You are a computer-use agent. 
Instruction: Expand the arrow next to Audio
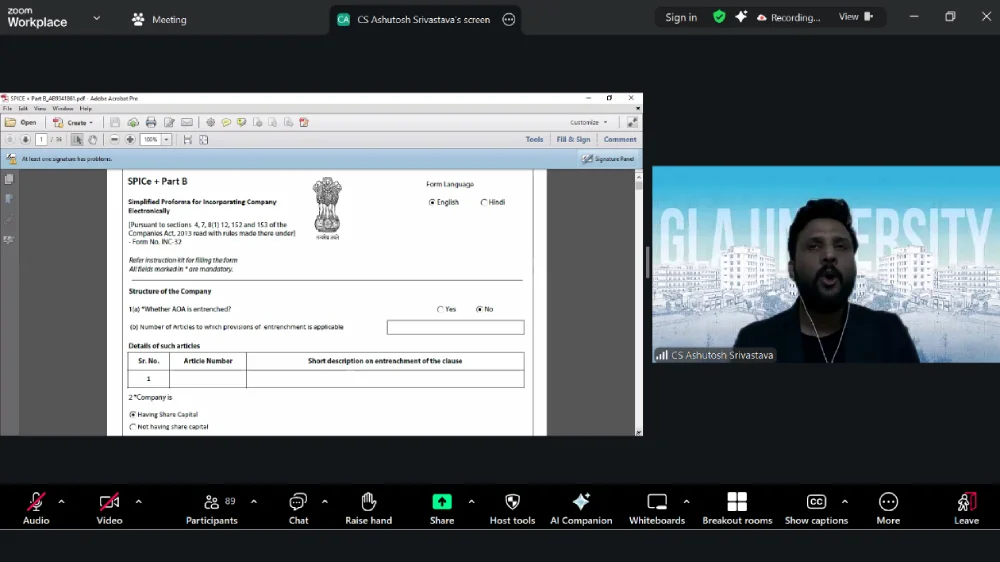click(62, 501)
